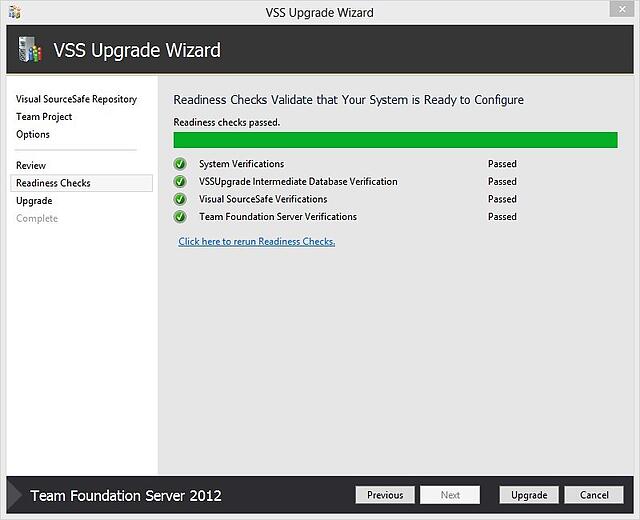Screen dimensions: 640x520
Task: Click the Team Foundation Server Verifications checkmark icon
Action: (180, 217)
